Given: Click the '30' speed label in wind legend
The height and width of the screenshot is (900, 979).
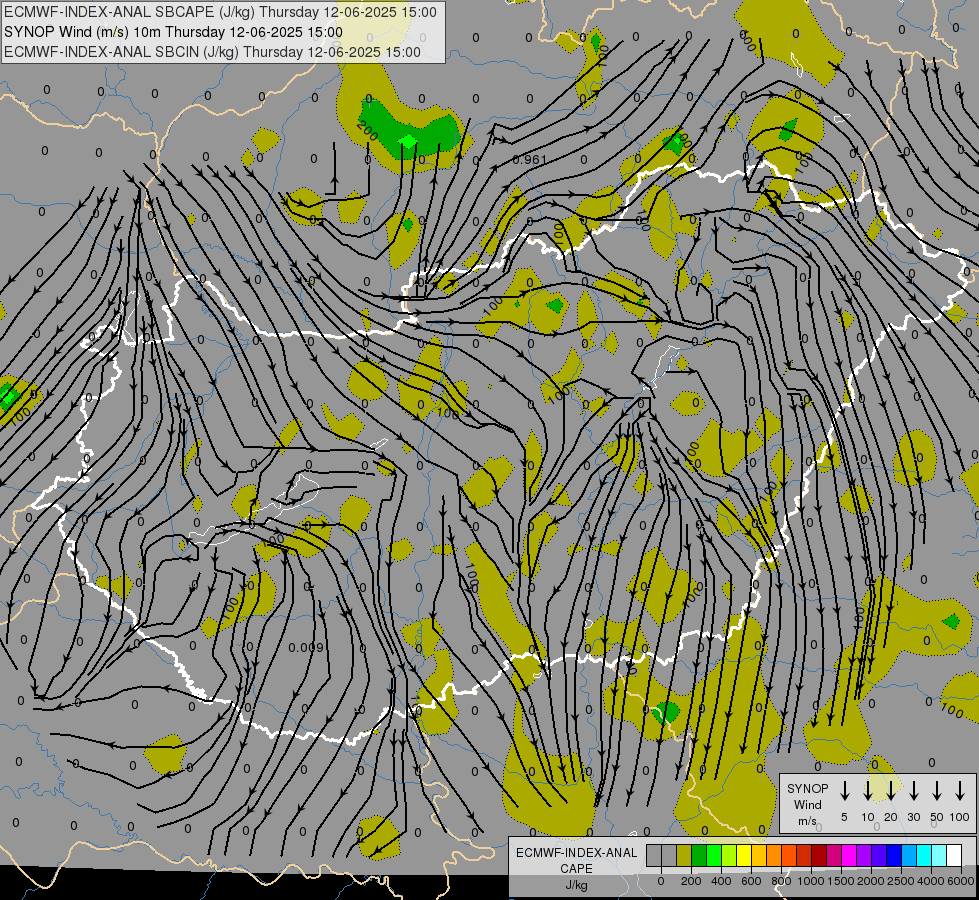Looking at the screenshot, I should tap(914, 817).
